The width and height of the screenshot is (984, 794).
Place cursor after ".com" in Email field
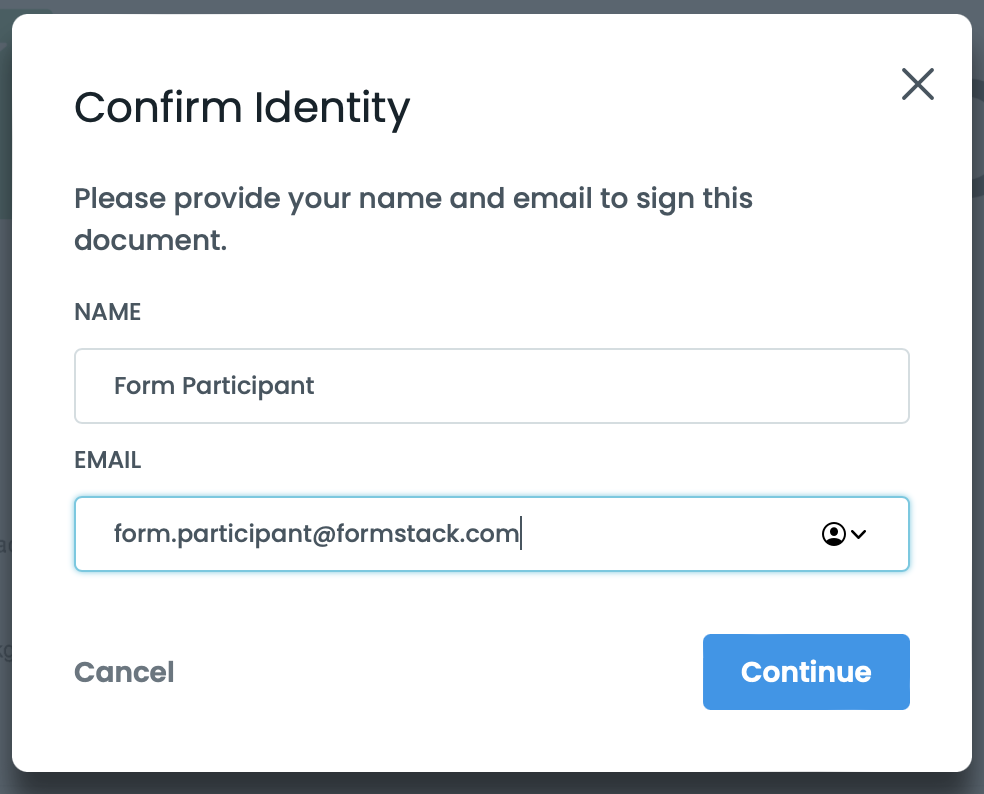coord(521,534)
